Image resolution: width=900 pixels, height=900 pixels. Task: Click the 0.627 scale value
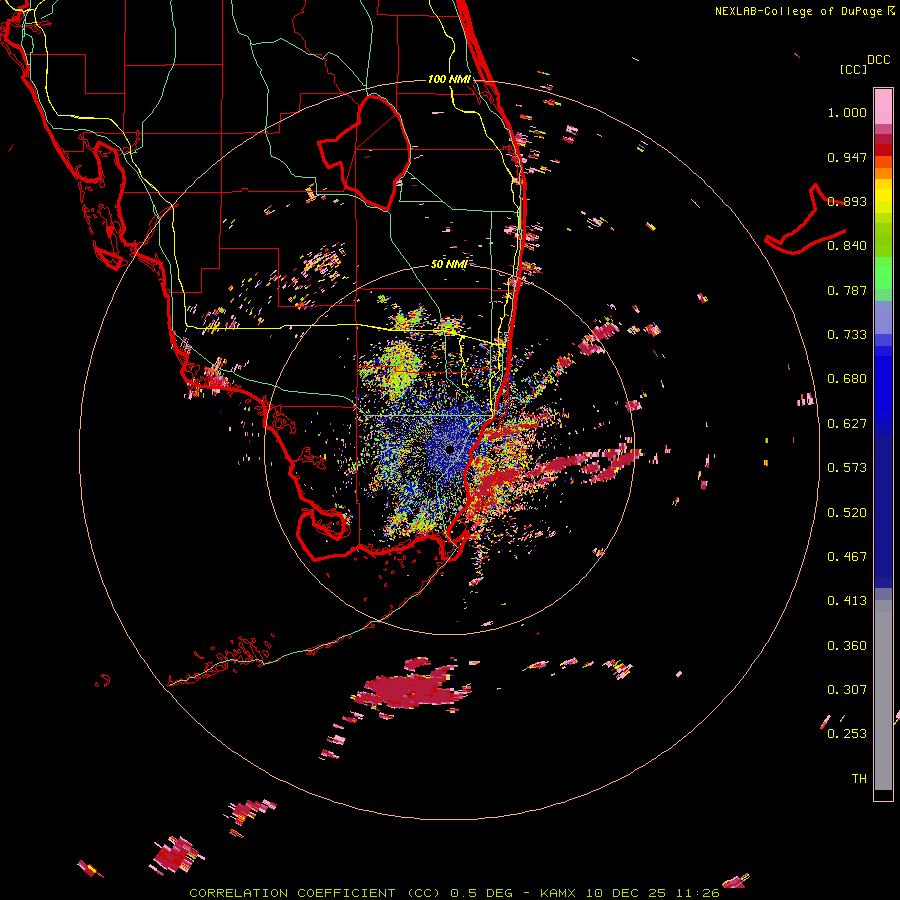tap(847, 424)
